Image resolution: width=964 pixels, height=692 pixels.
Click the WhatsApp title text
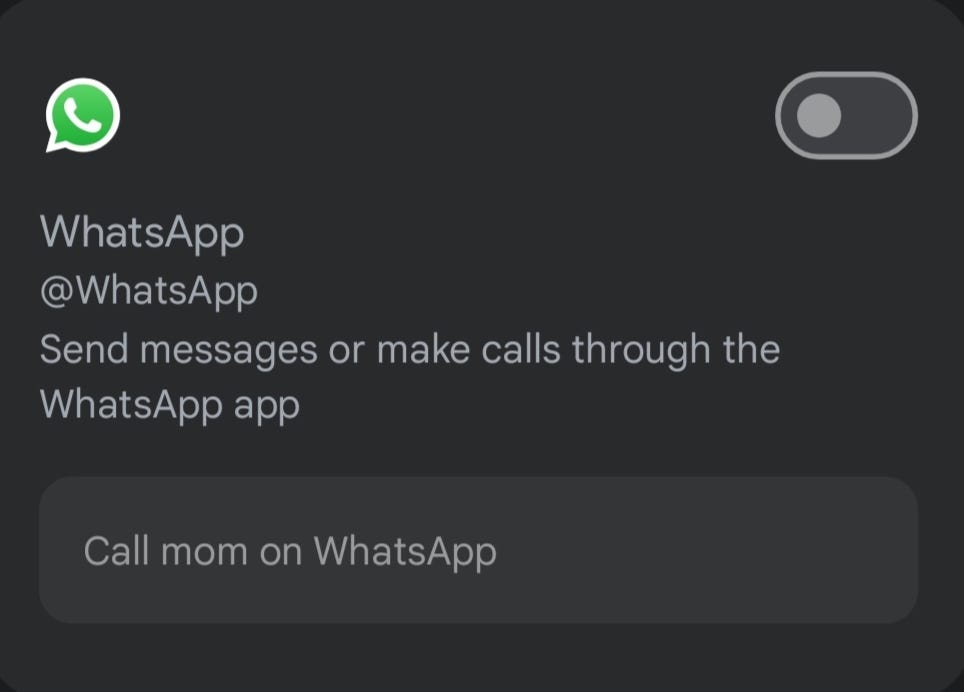coord(142,232)
